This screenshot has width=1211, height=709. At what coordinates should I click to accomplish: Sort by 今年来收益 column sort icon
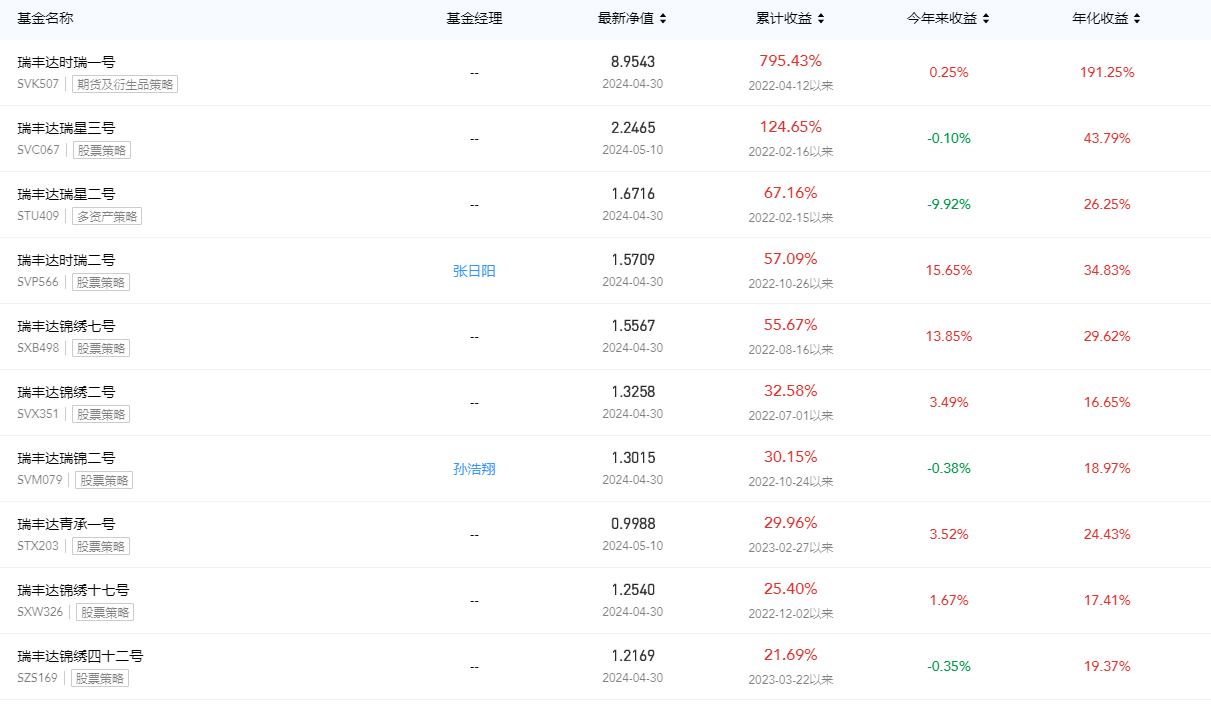coord(986,19)
